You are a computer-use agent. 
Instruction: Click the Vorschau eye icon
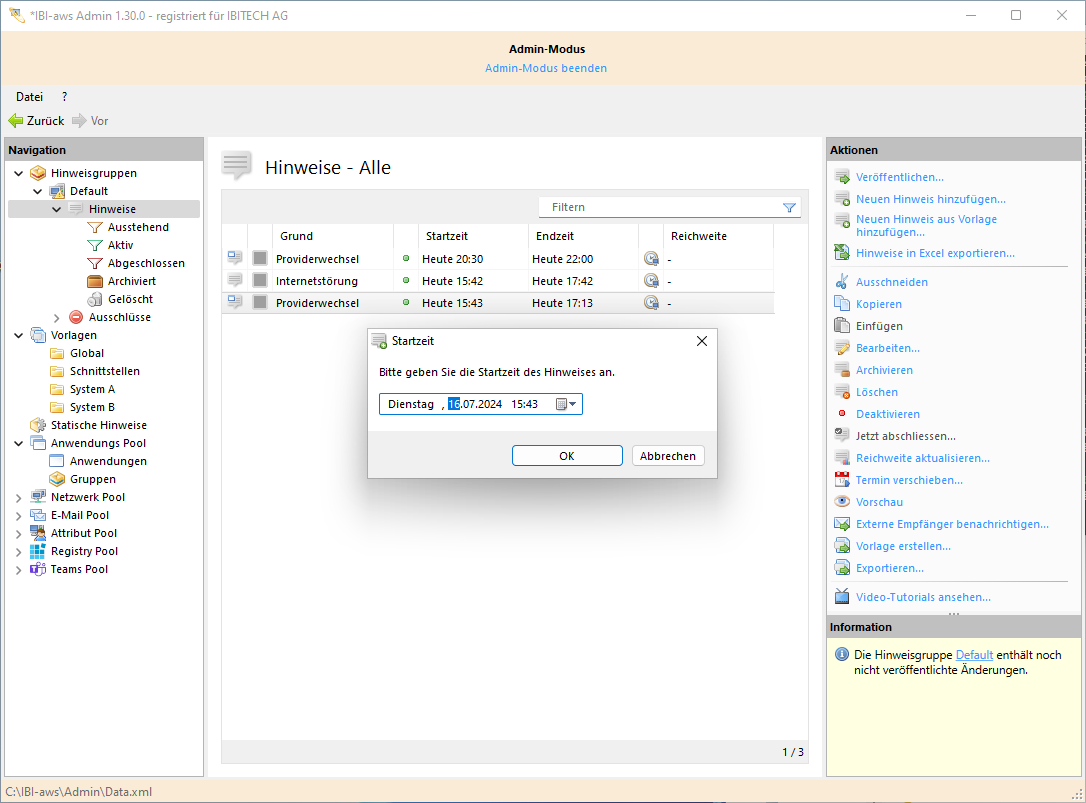coord(842,502)
